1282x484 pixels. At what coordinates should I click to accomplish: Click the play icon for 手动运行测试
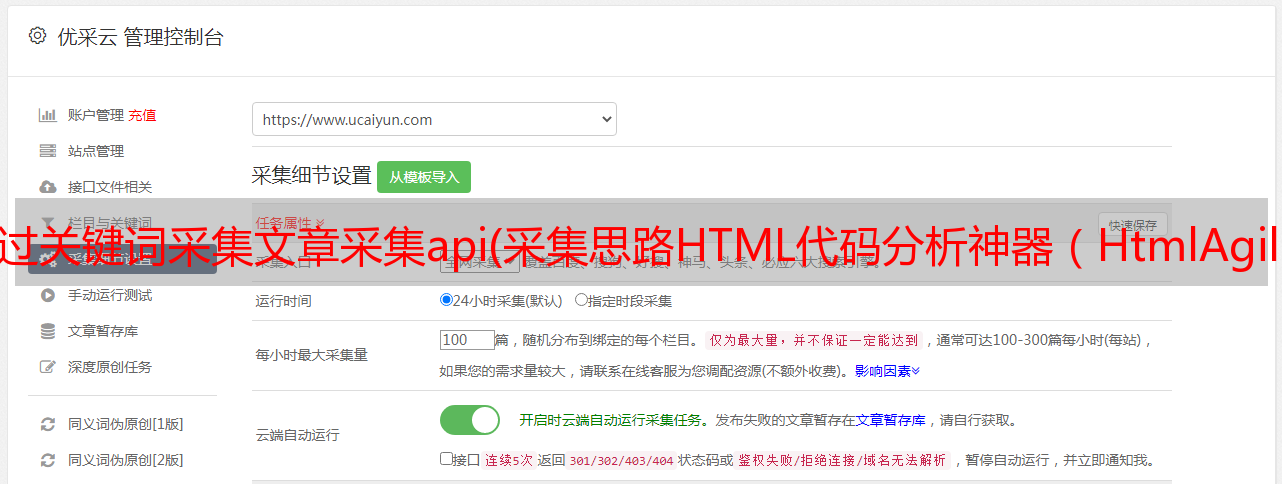47,295
